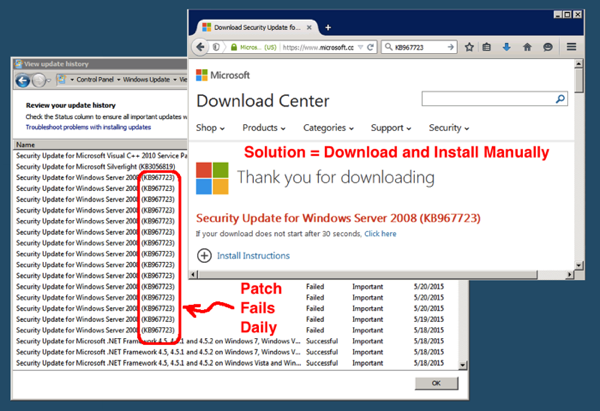Open the Categories dropdown menu
Image resolution: width=600 pixels, height=411 pixels.
tap(328, 128)
